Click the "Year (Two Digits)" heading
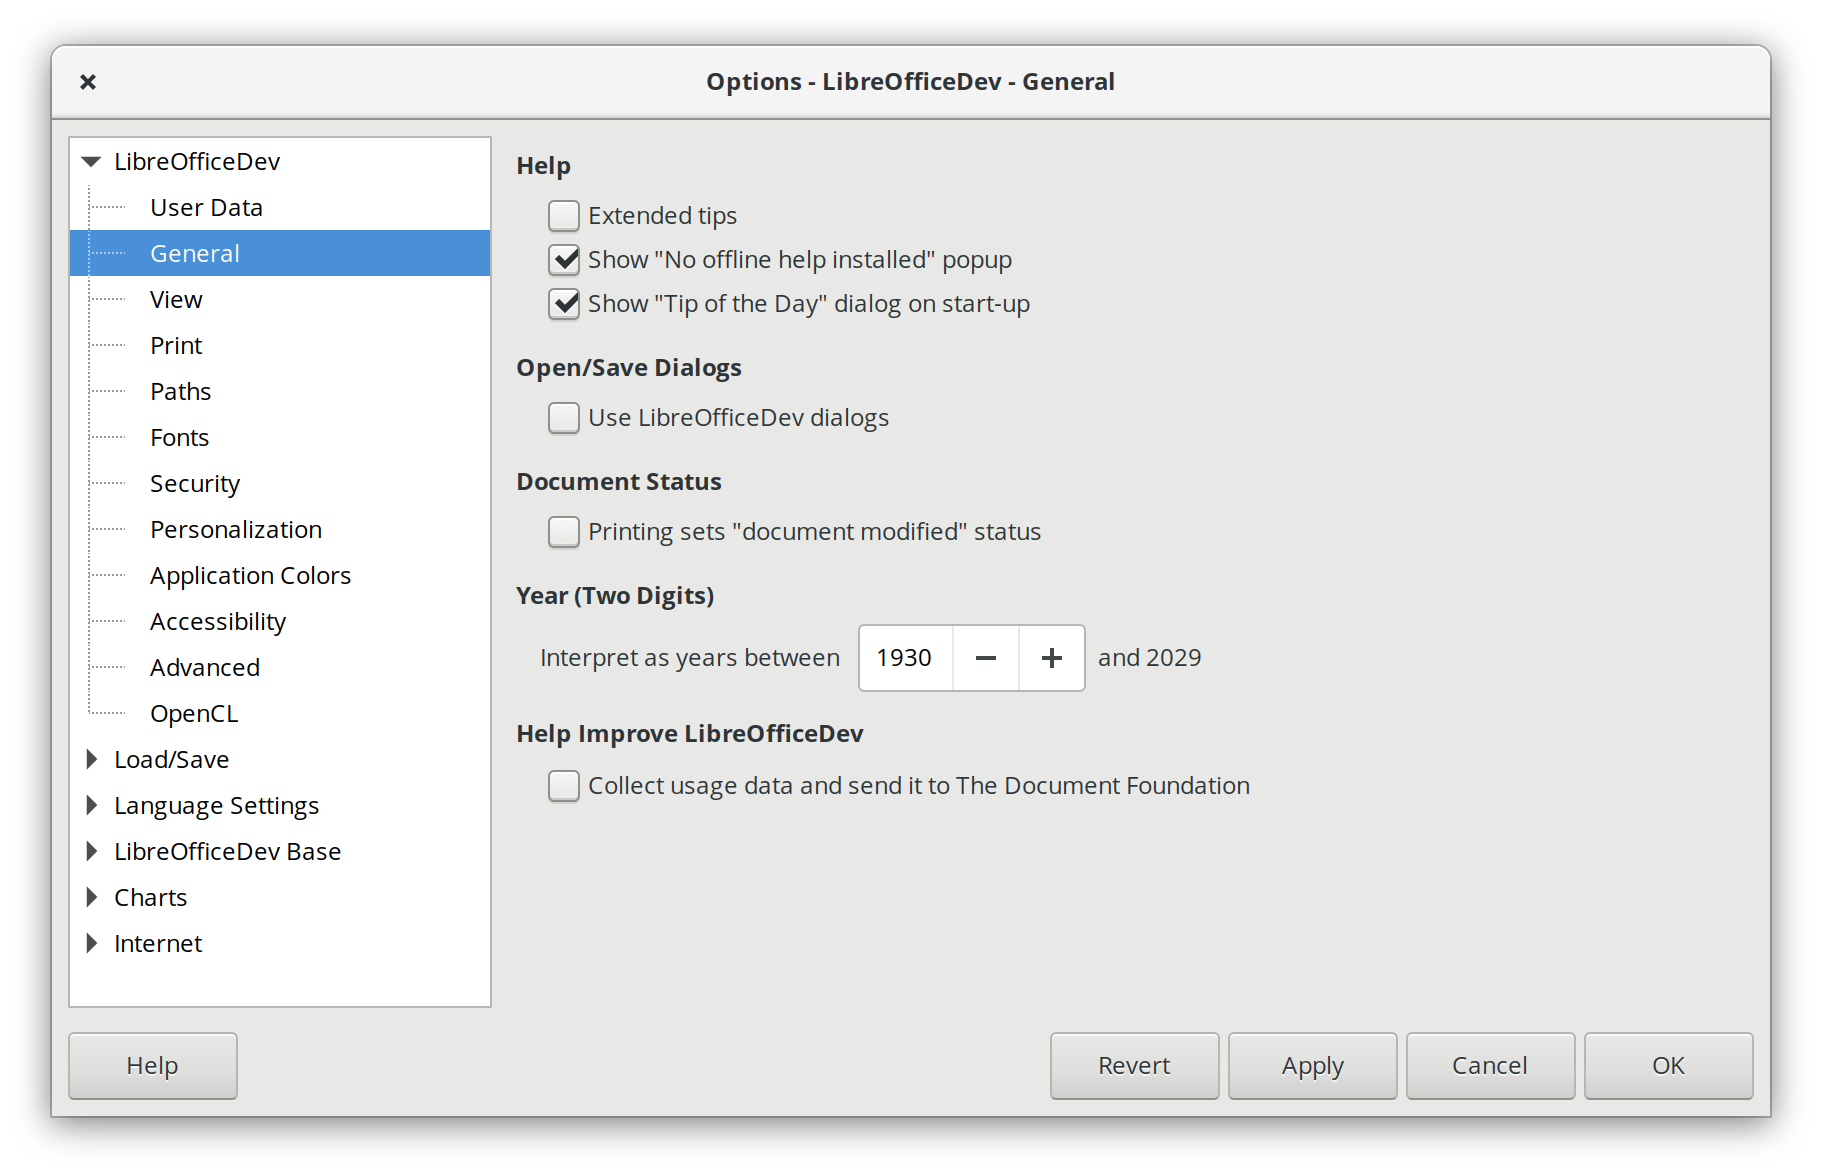1822x1174 pixels. [x=615, y=596]
